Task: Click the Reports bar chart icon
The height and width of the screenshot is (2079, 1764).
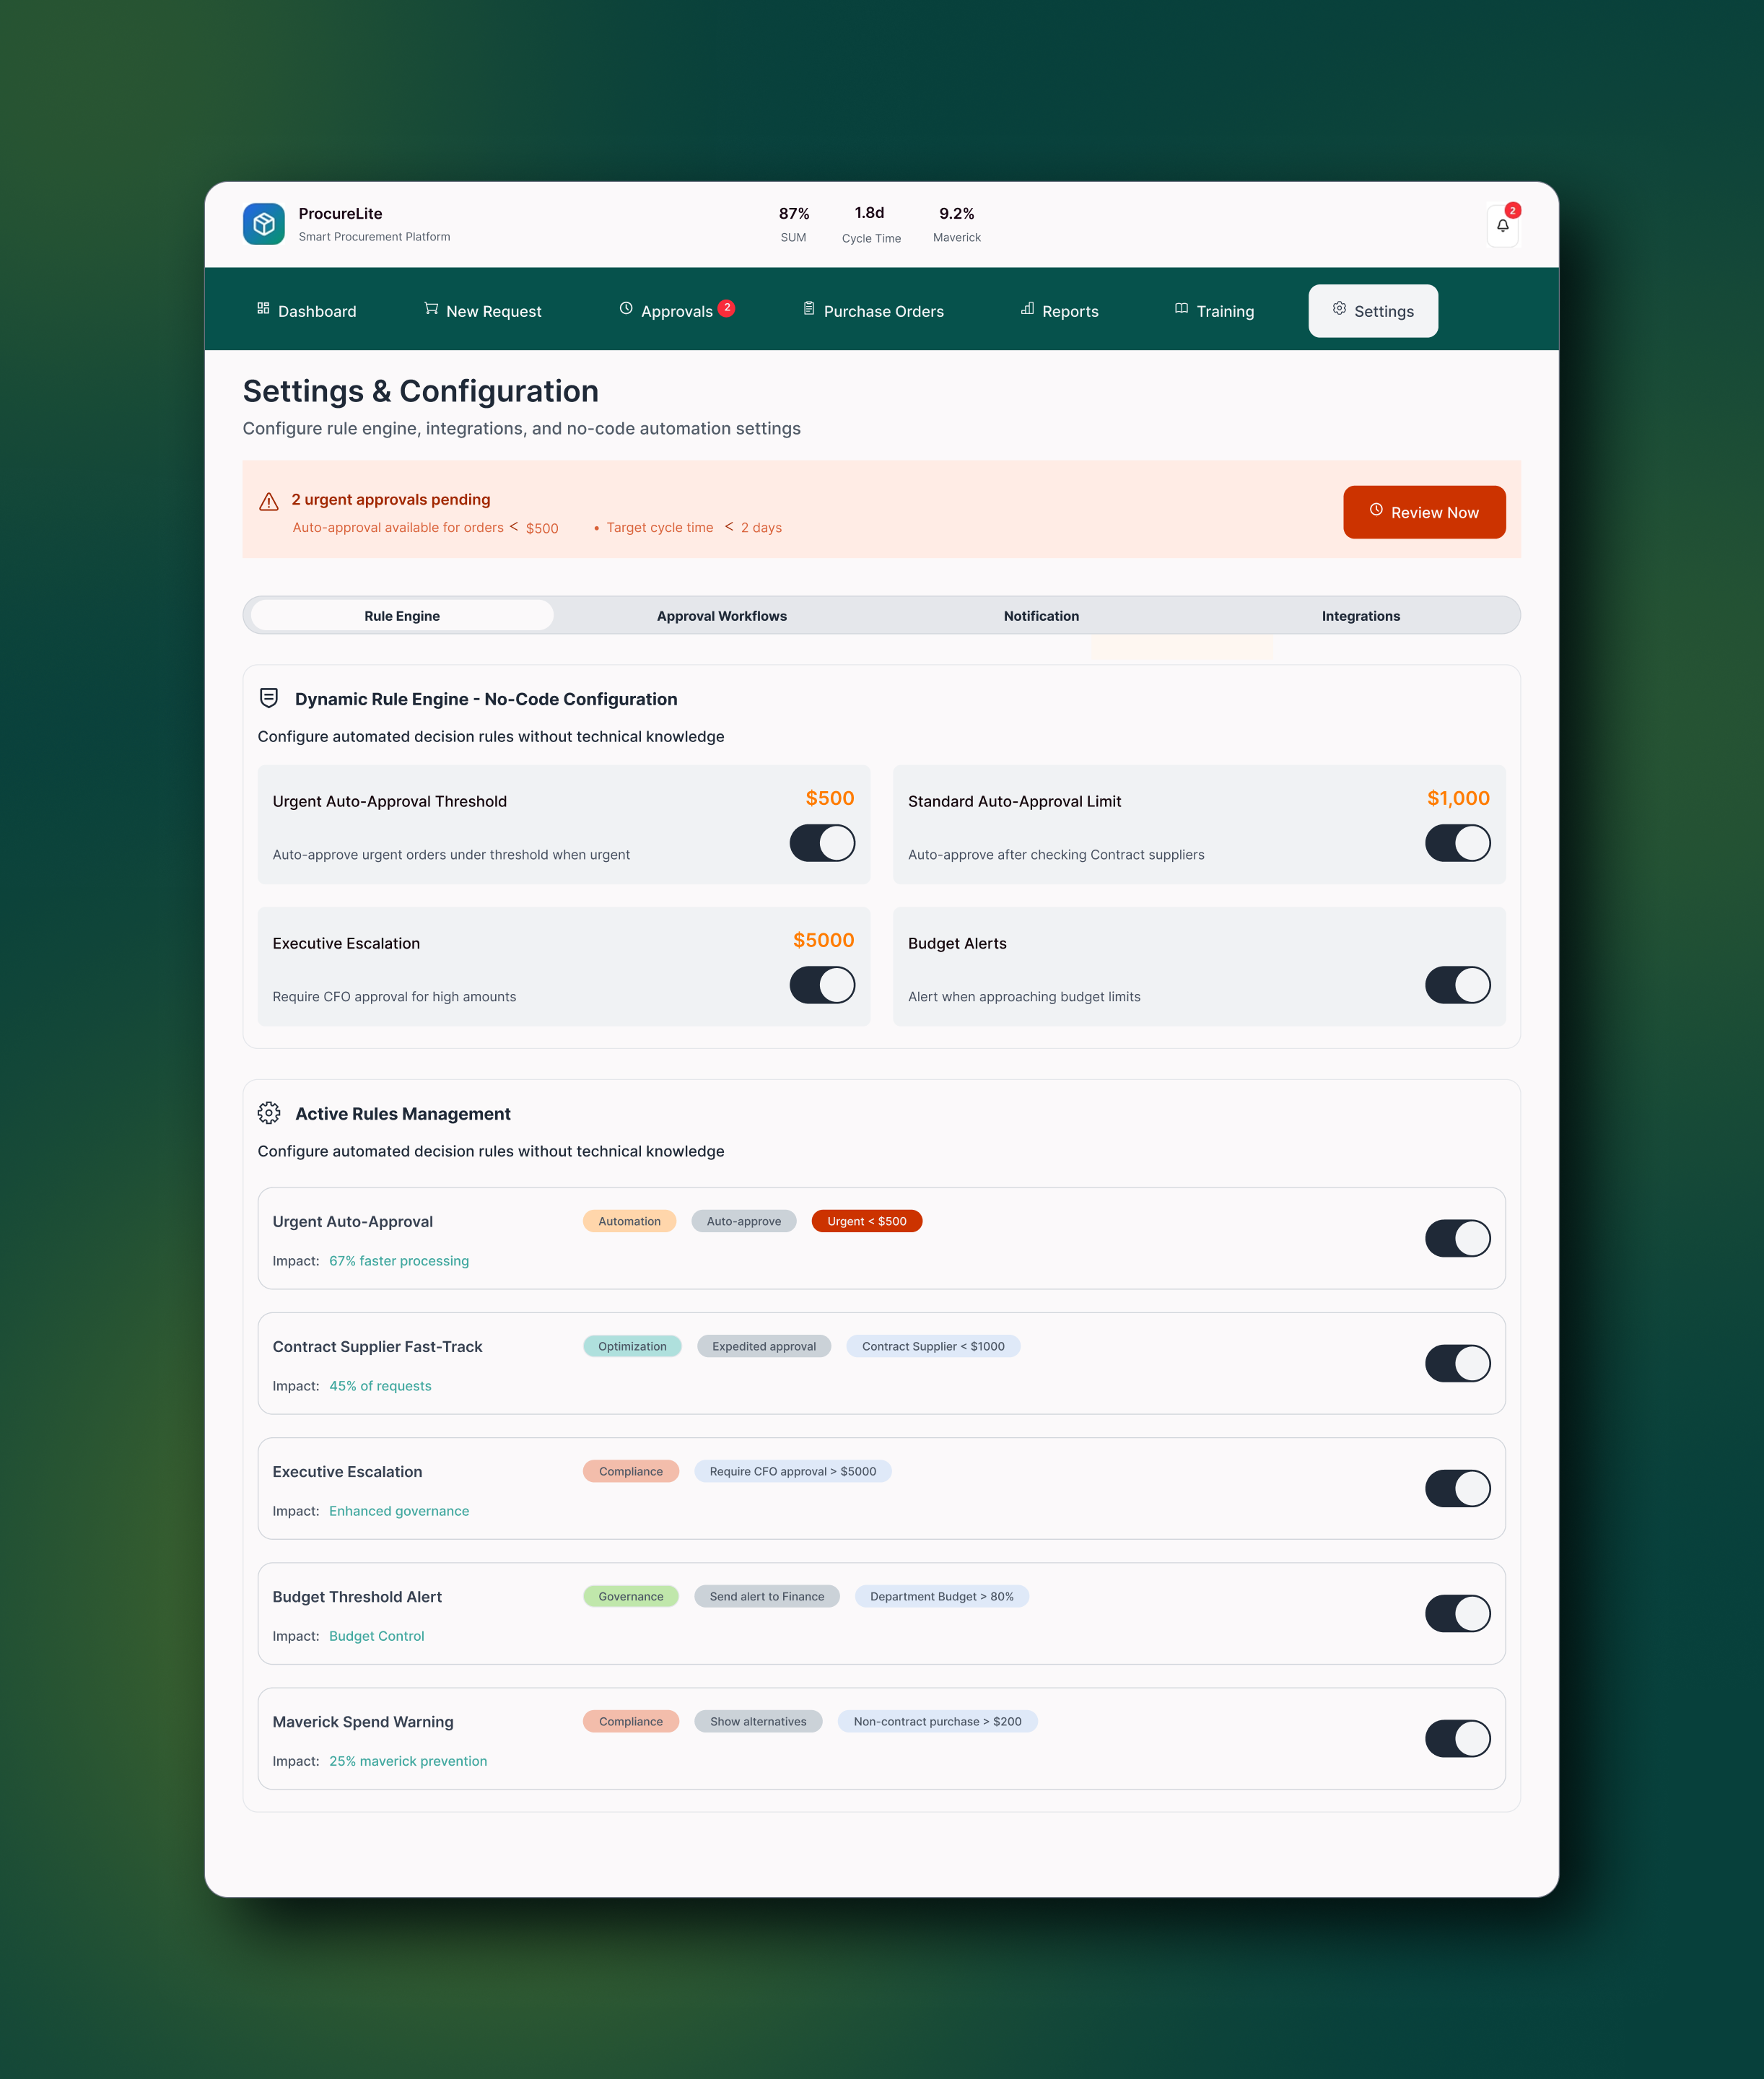Action: click(1027, 309)
